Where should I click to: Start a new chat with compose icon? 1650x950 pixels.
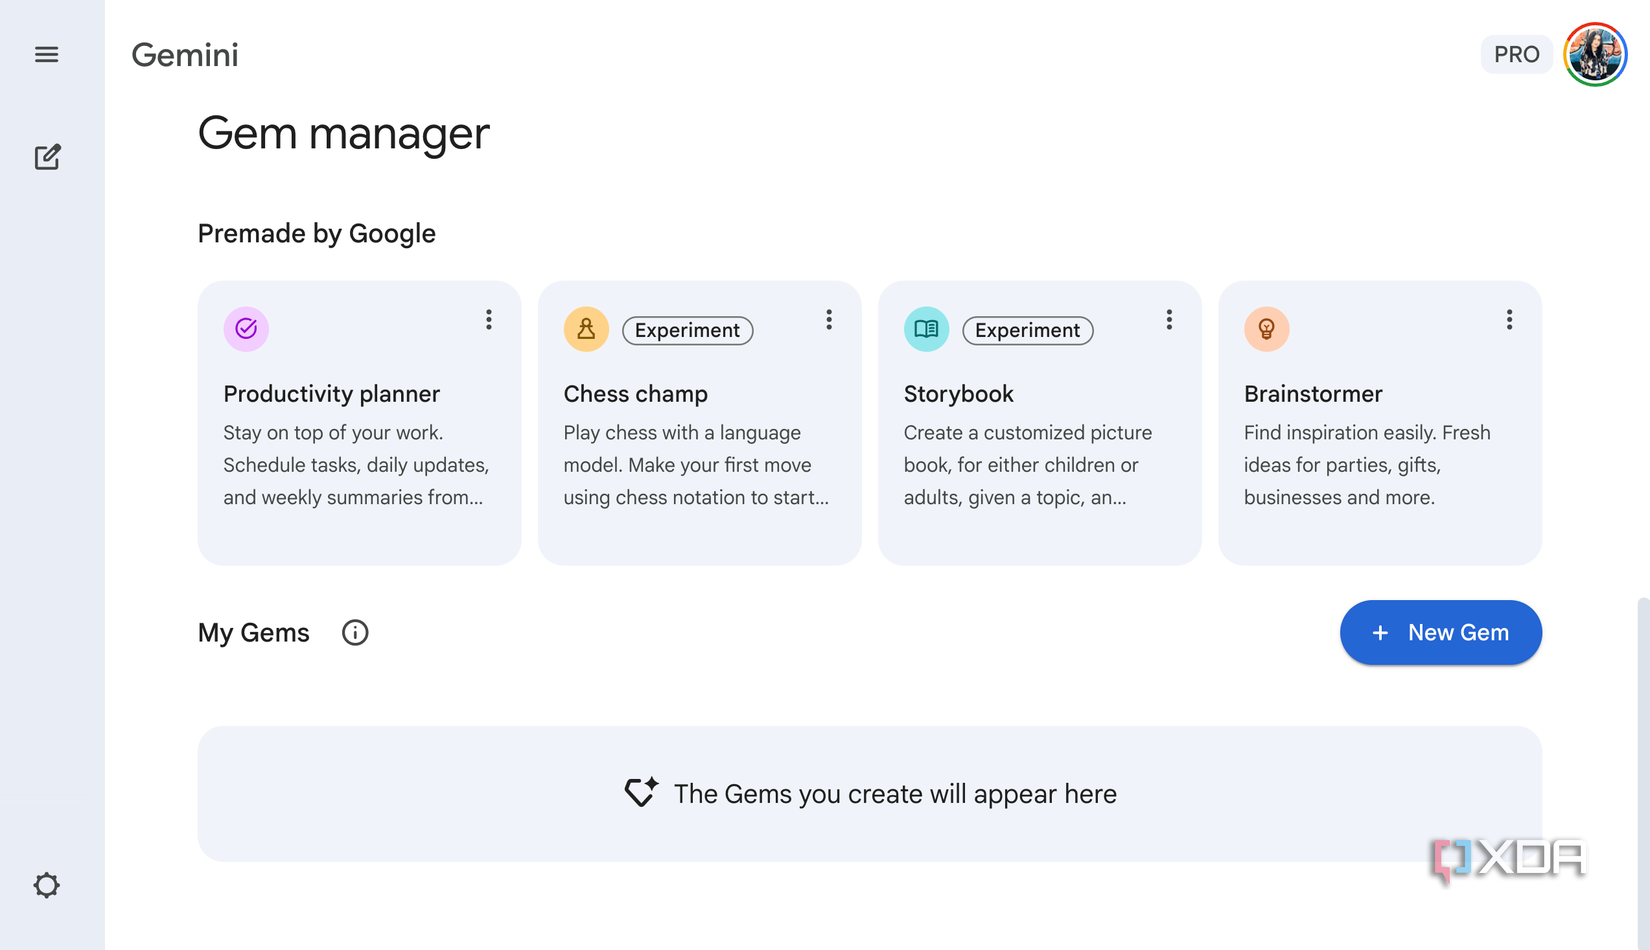[x=47, y=157]
